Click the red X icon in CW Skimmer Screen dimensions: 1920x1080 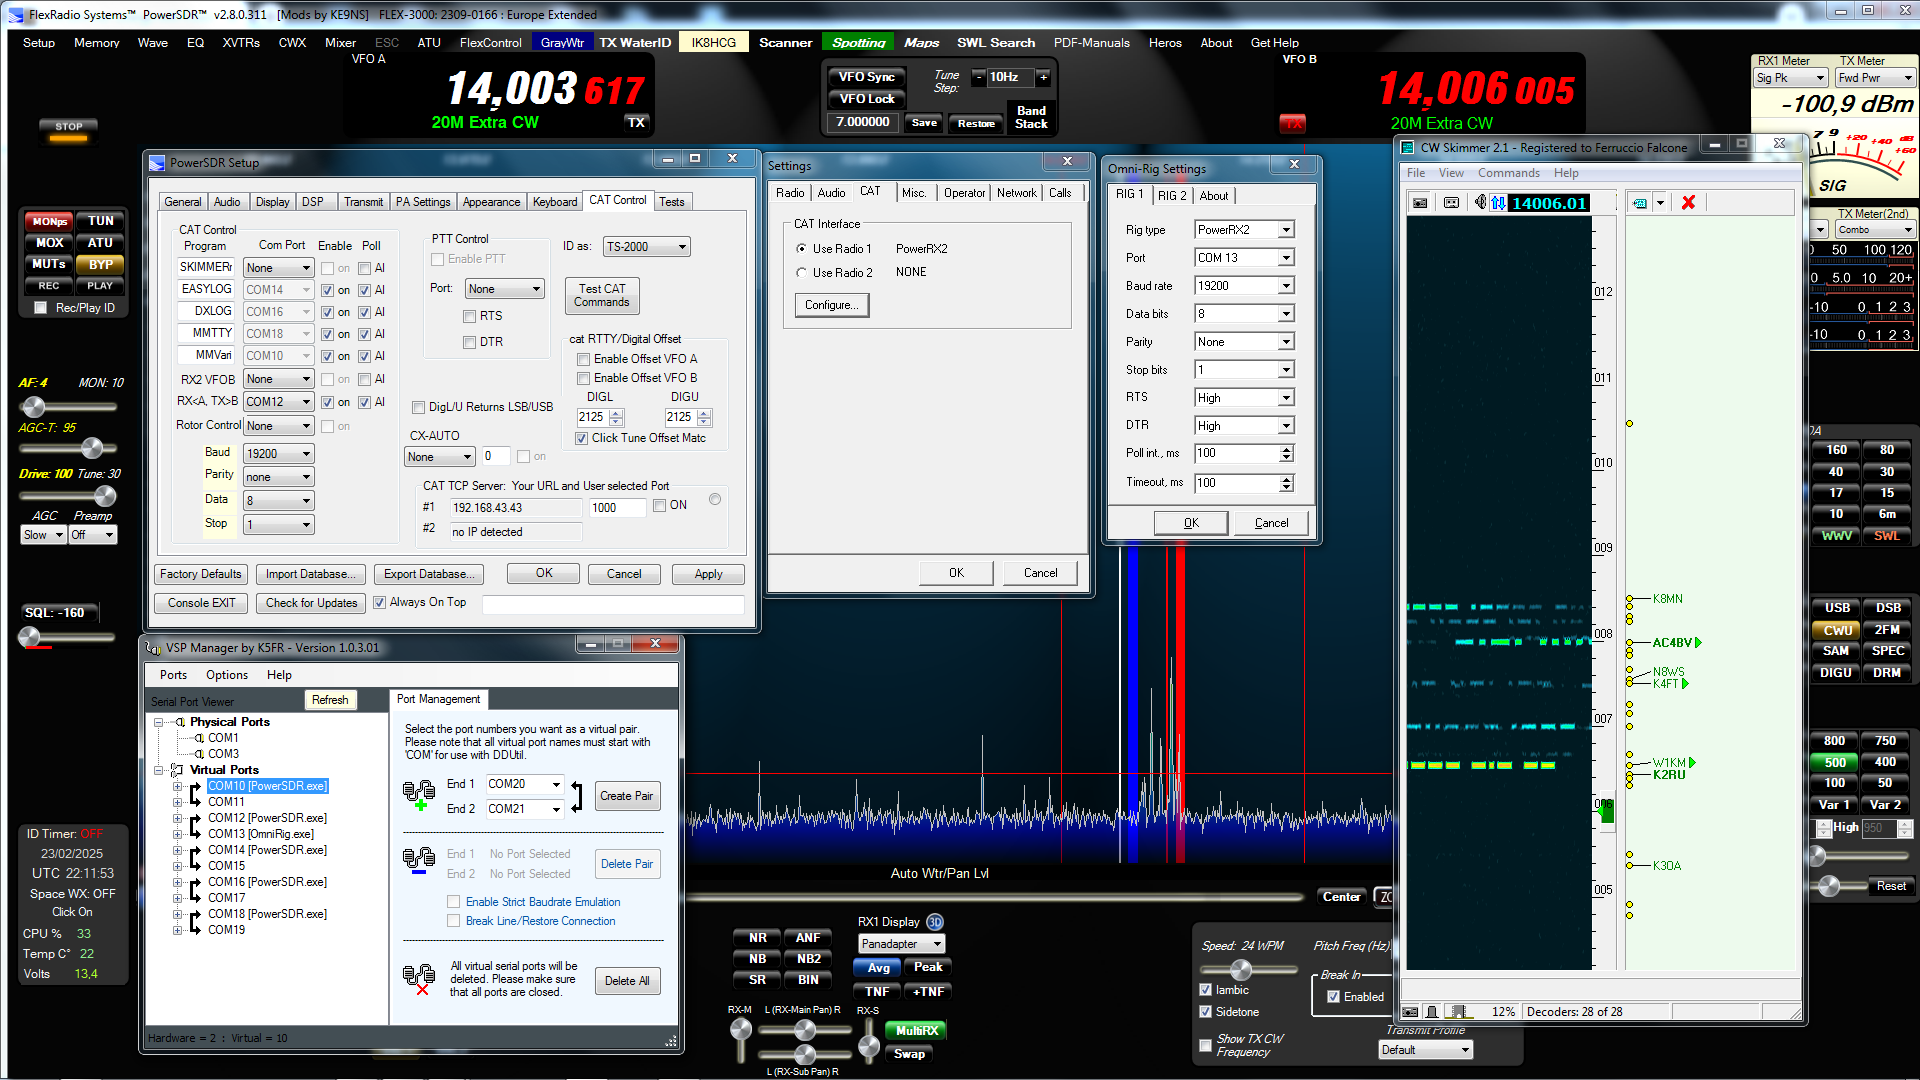coord(1688,203)
